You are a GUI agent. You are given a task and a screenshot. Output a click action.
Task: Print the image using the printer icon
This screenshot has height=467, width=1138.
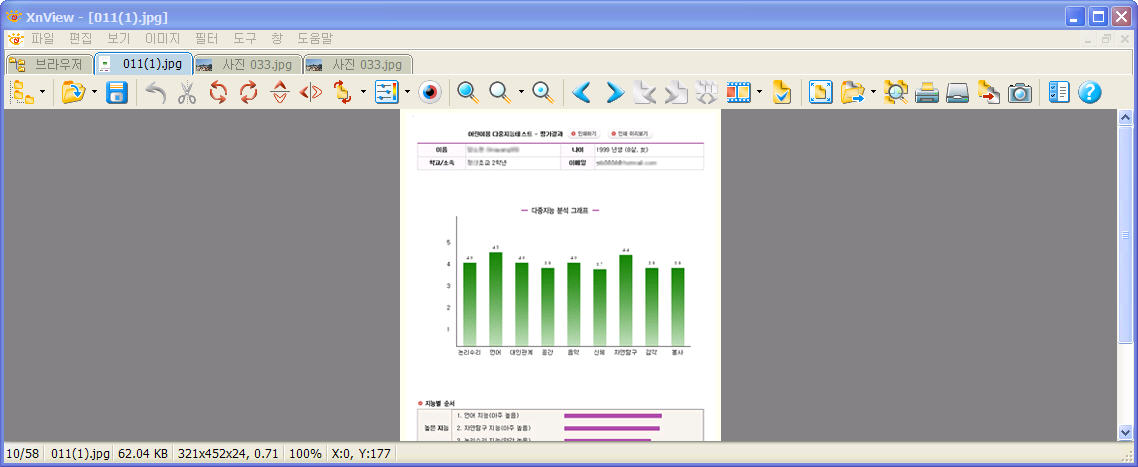point(927,93)
